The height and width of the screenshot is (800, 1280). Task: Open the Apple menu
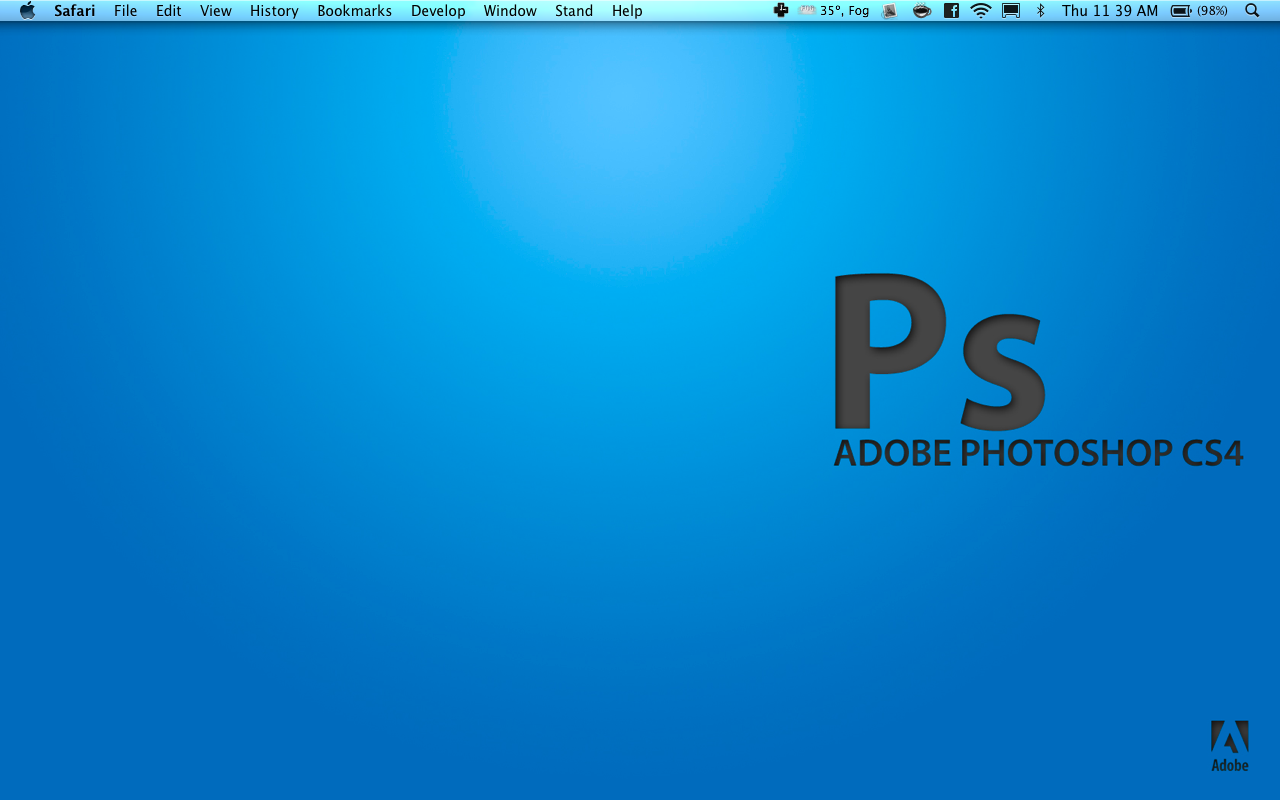[27, 11]
